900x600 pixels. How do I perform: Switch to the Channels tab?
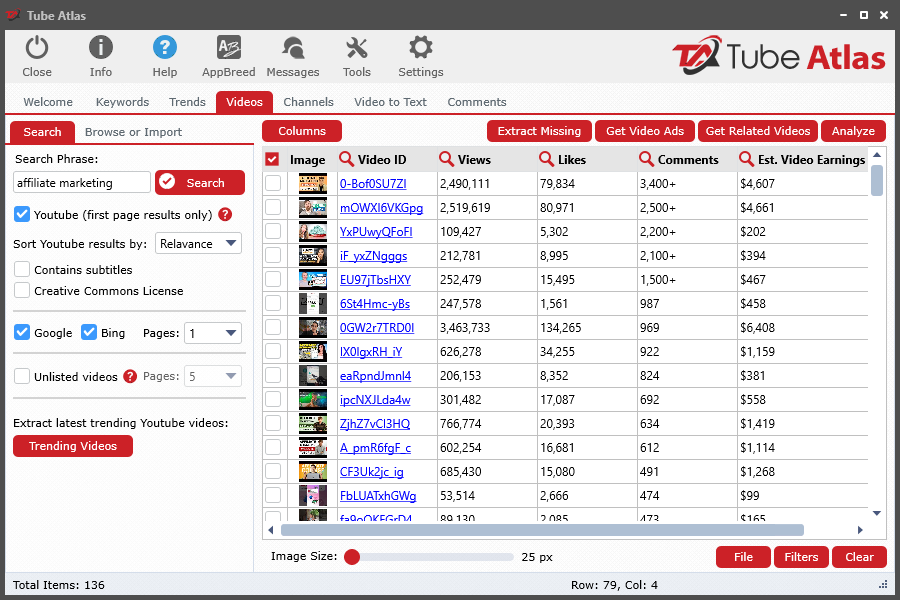[308, 102]
